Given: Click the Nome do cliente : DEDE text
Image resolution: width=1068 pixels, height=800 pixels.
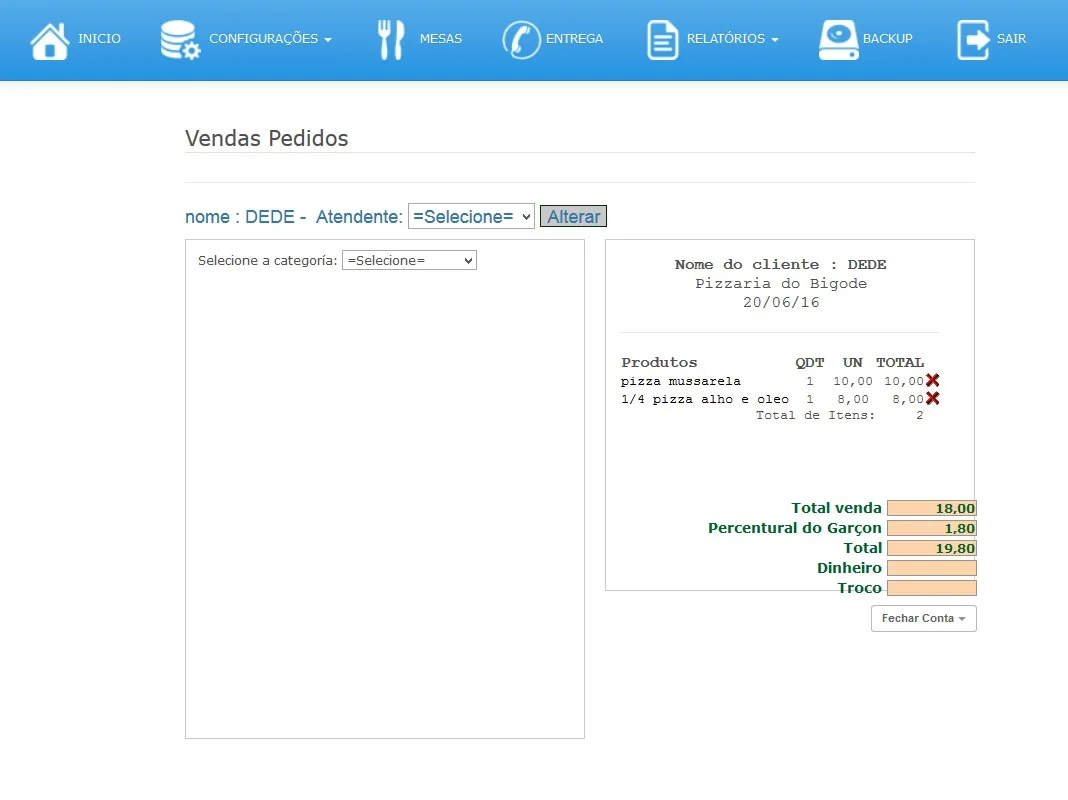Looking at the screenshot, I should click(781, 264).
